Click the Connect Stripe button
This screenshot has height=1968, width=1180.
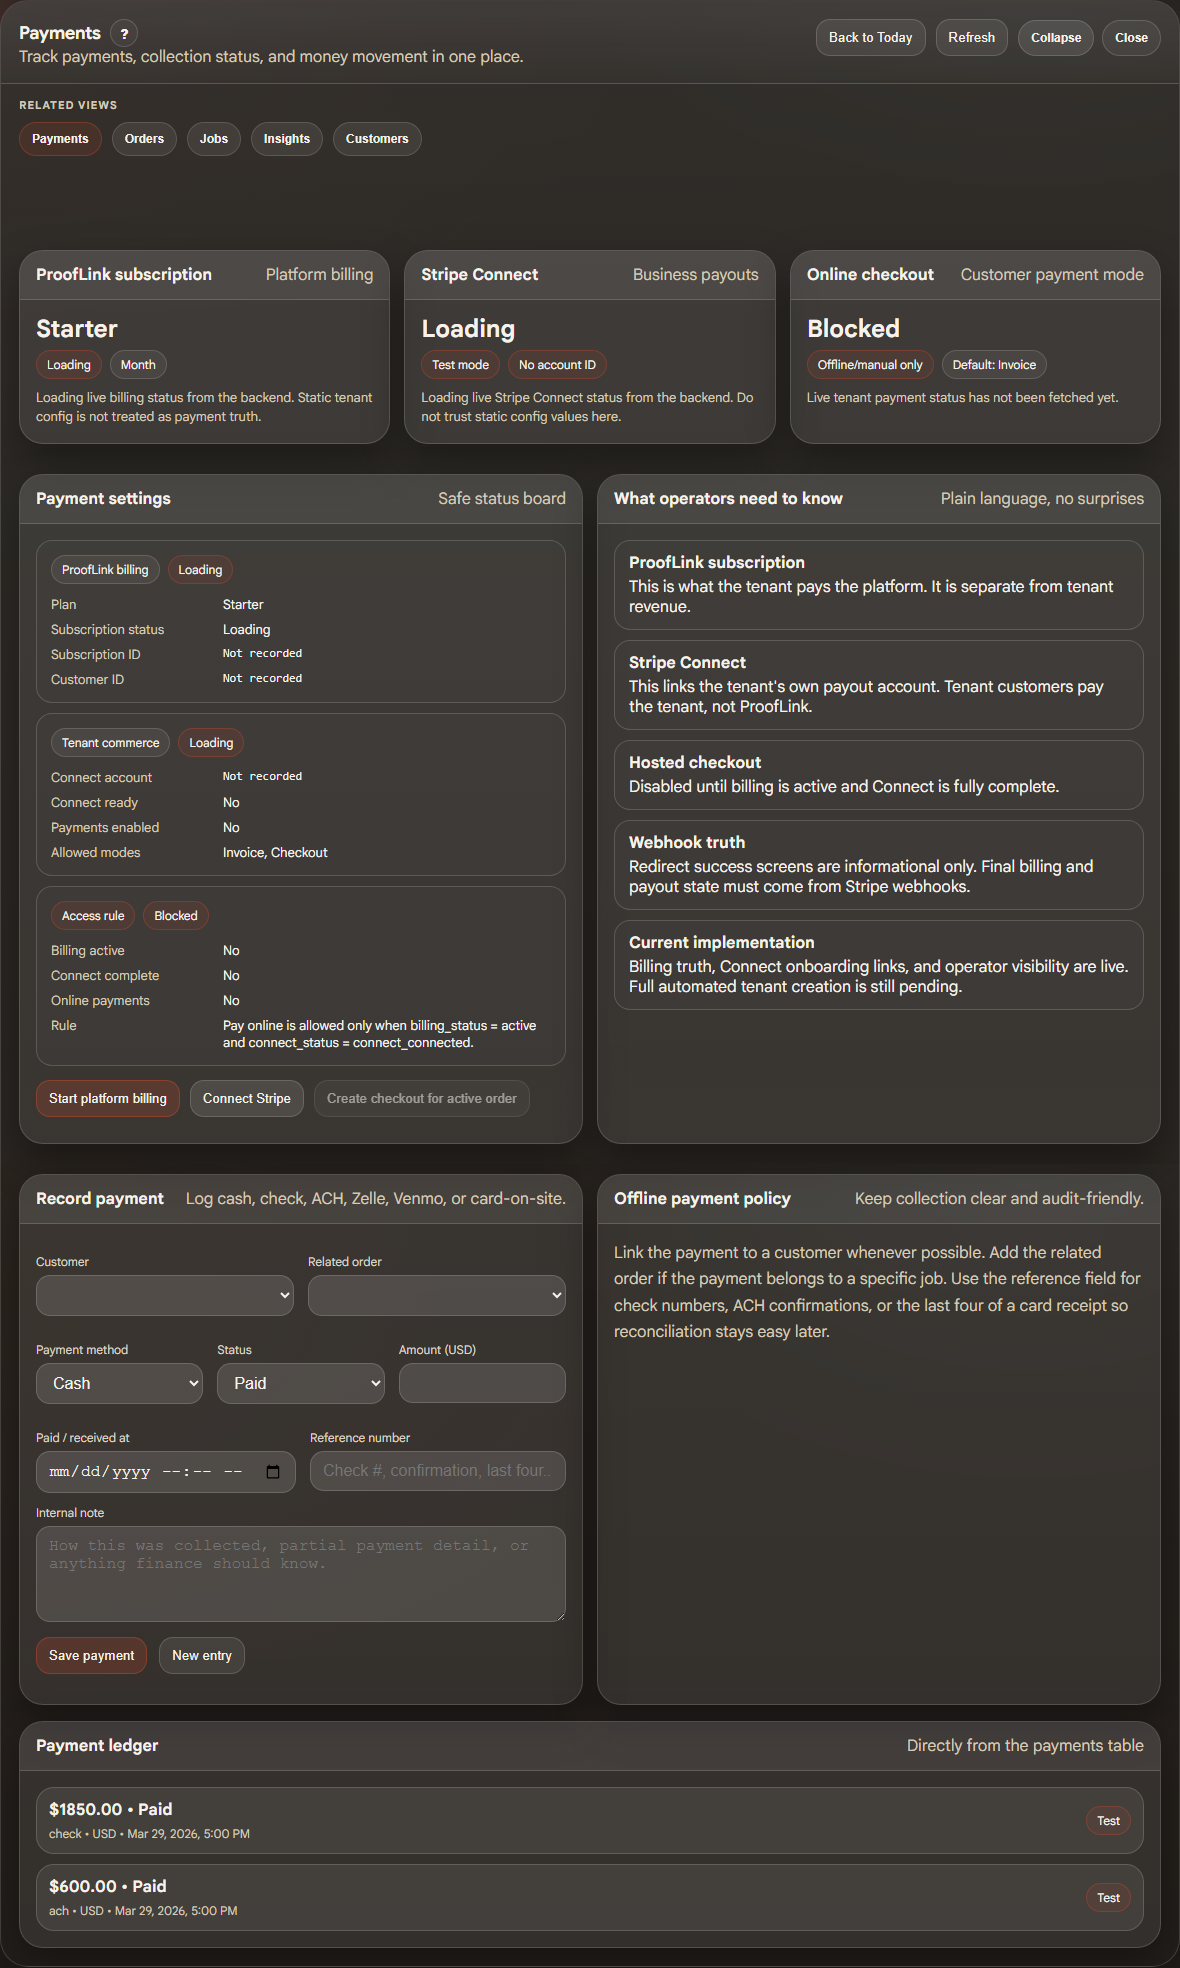coord(246,1099)
